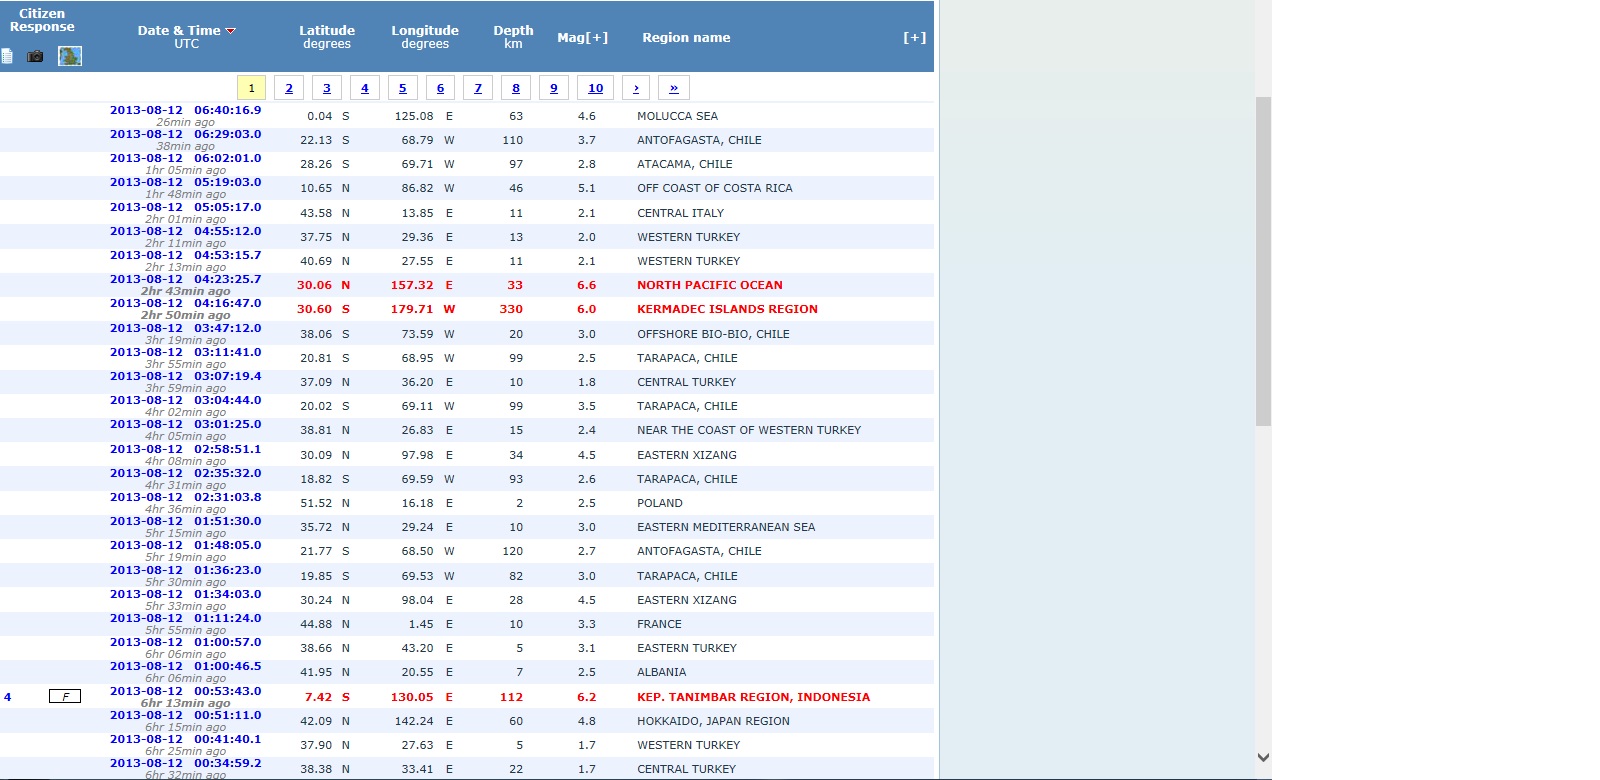
Task: Click EASTERN MEDITERRANEAN SEA region text
Action: (726, 527)
